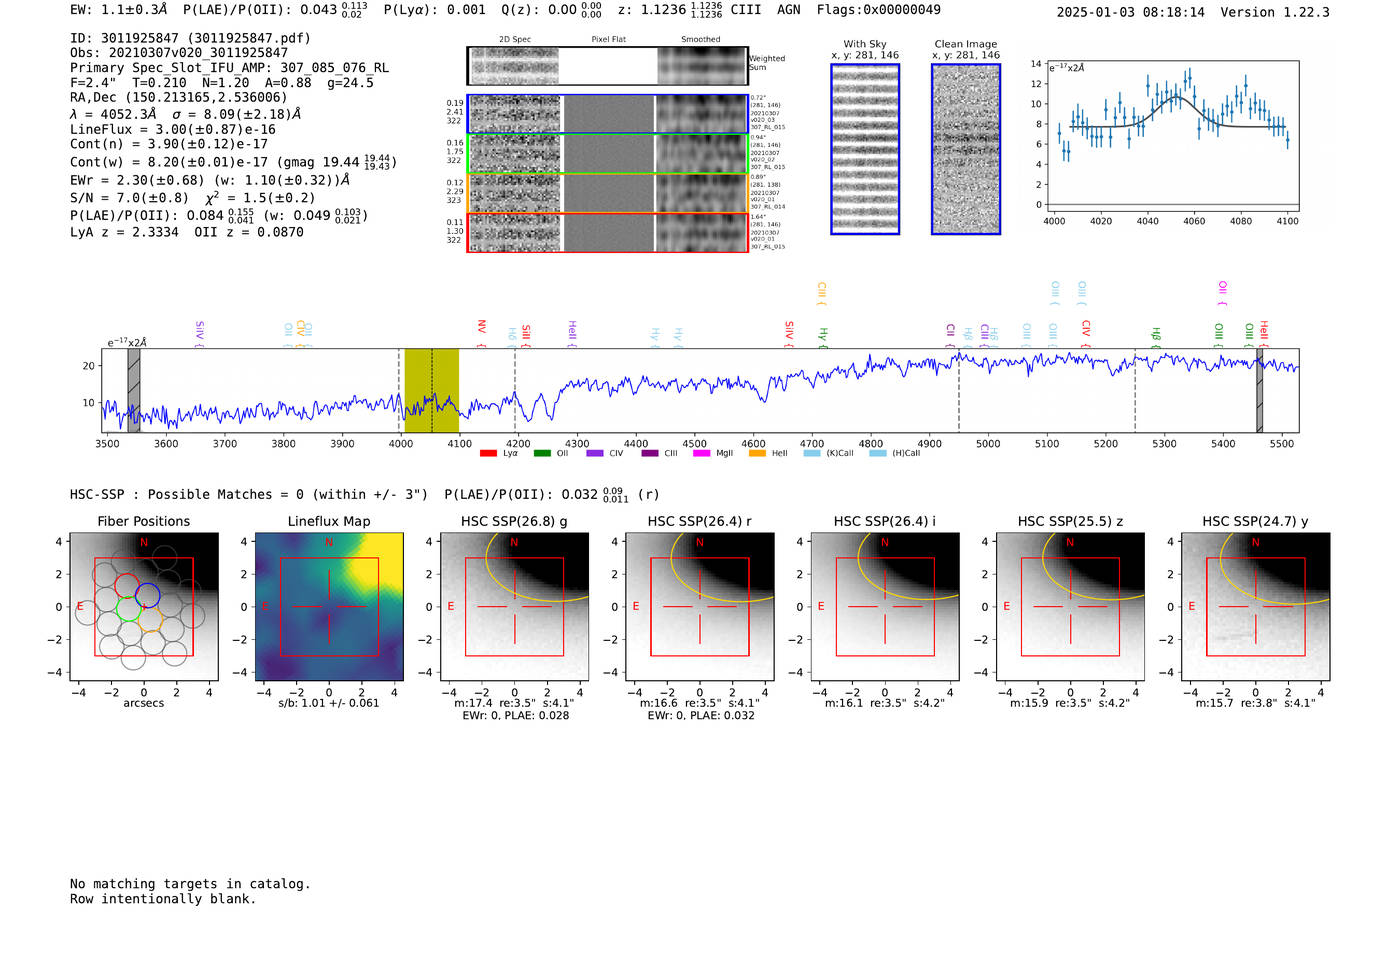
Task: Click the RA,Dec coordinates line
Action: (x=179, y=97)
